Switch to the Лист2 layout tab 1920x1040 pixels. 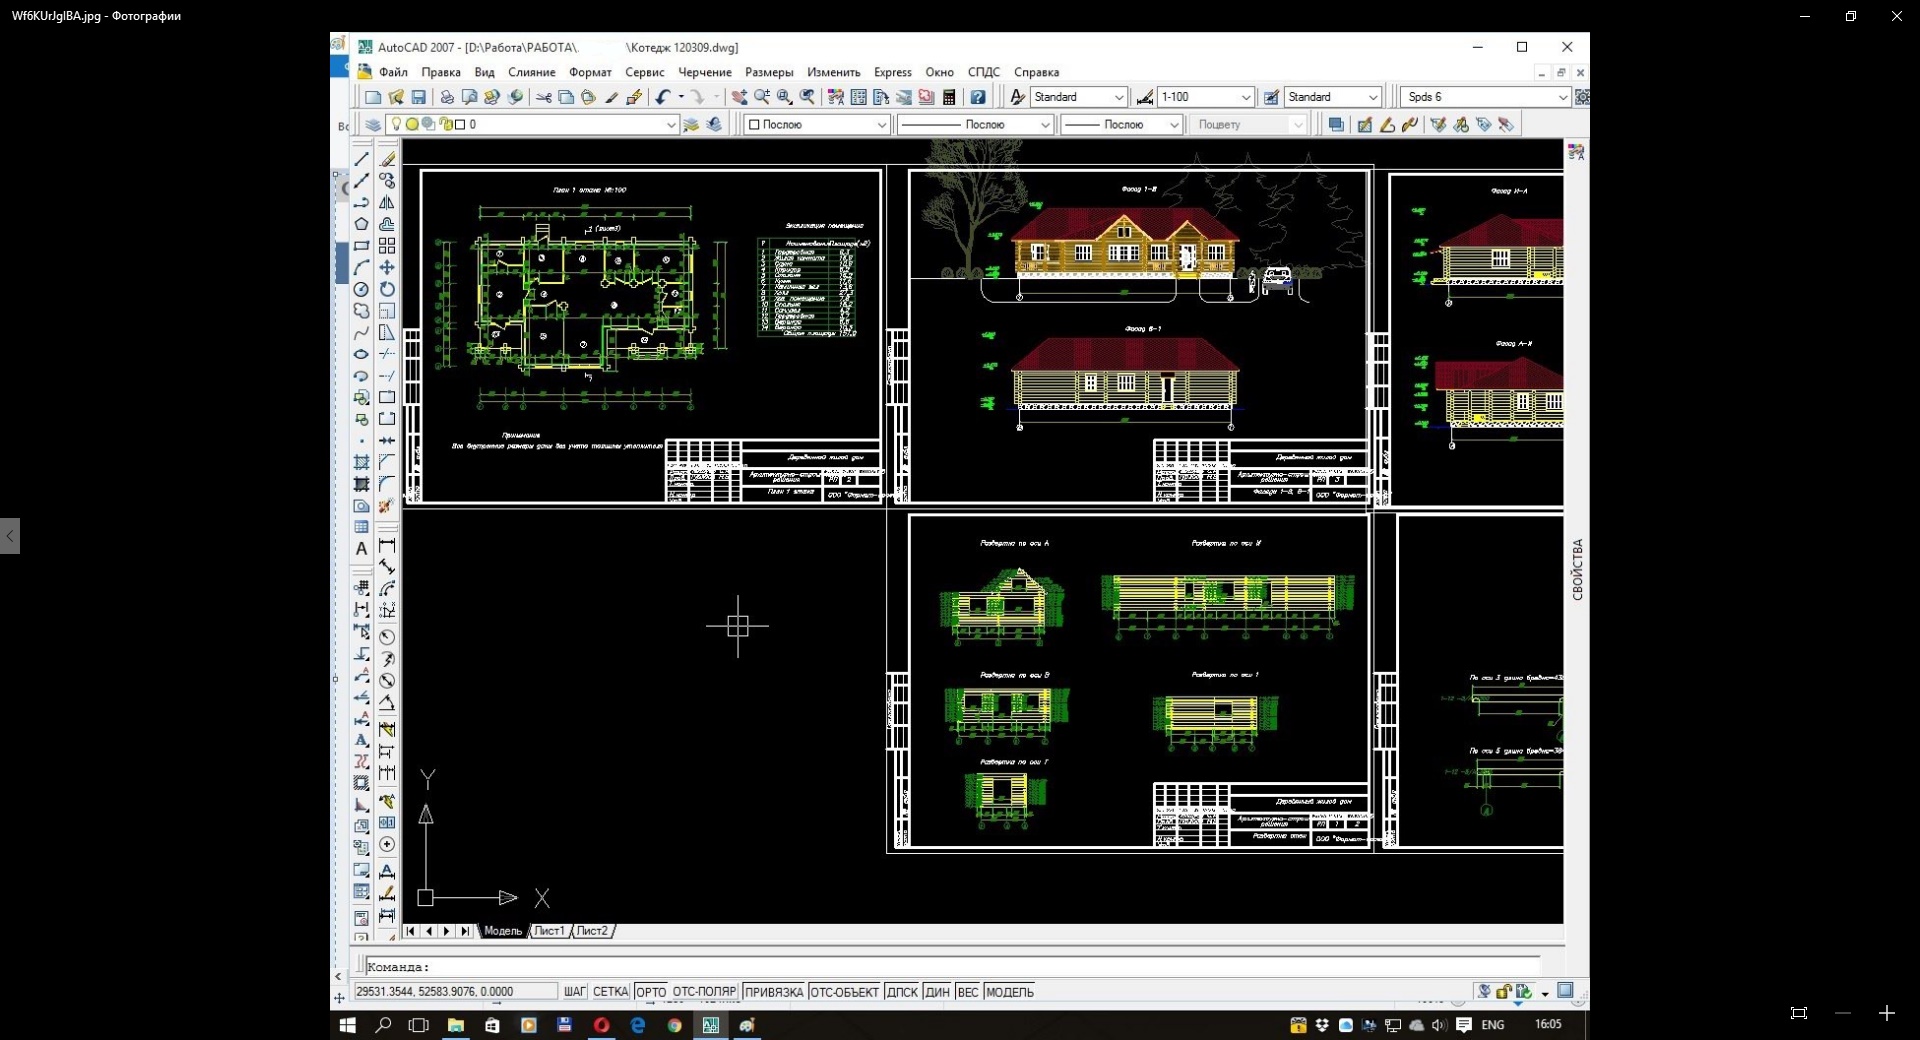[x=592, y=931]
